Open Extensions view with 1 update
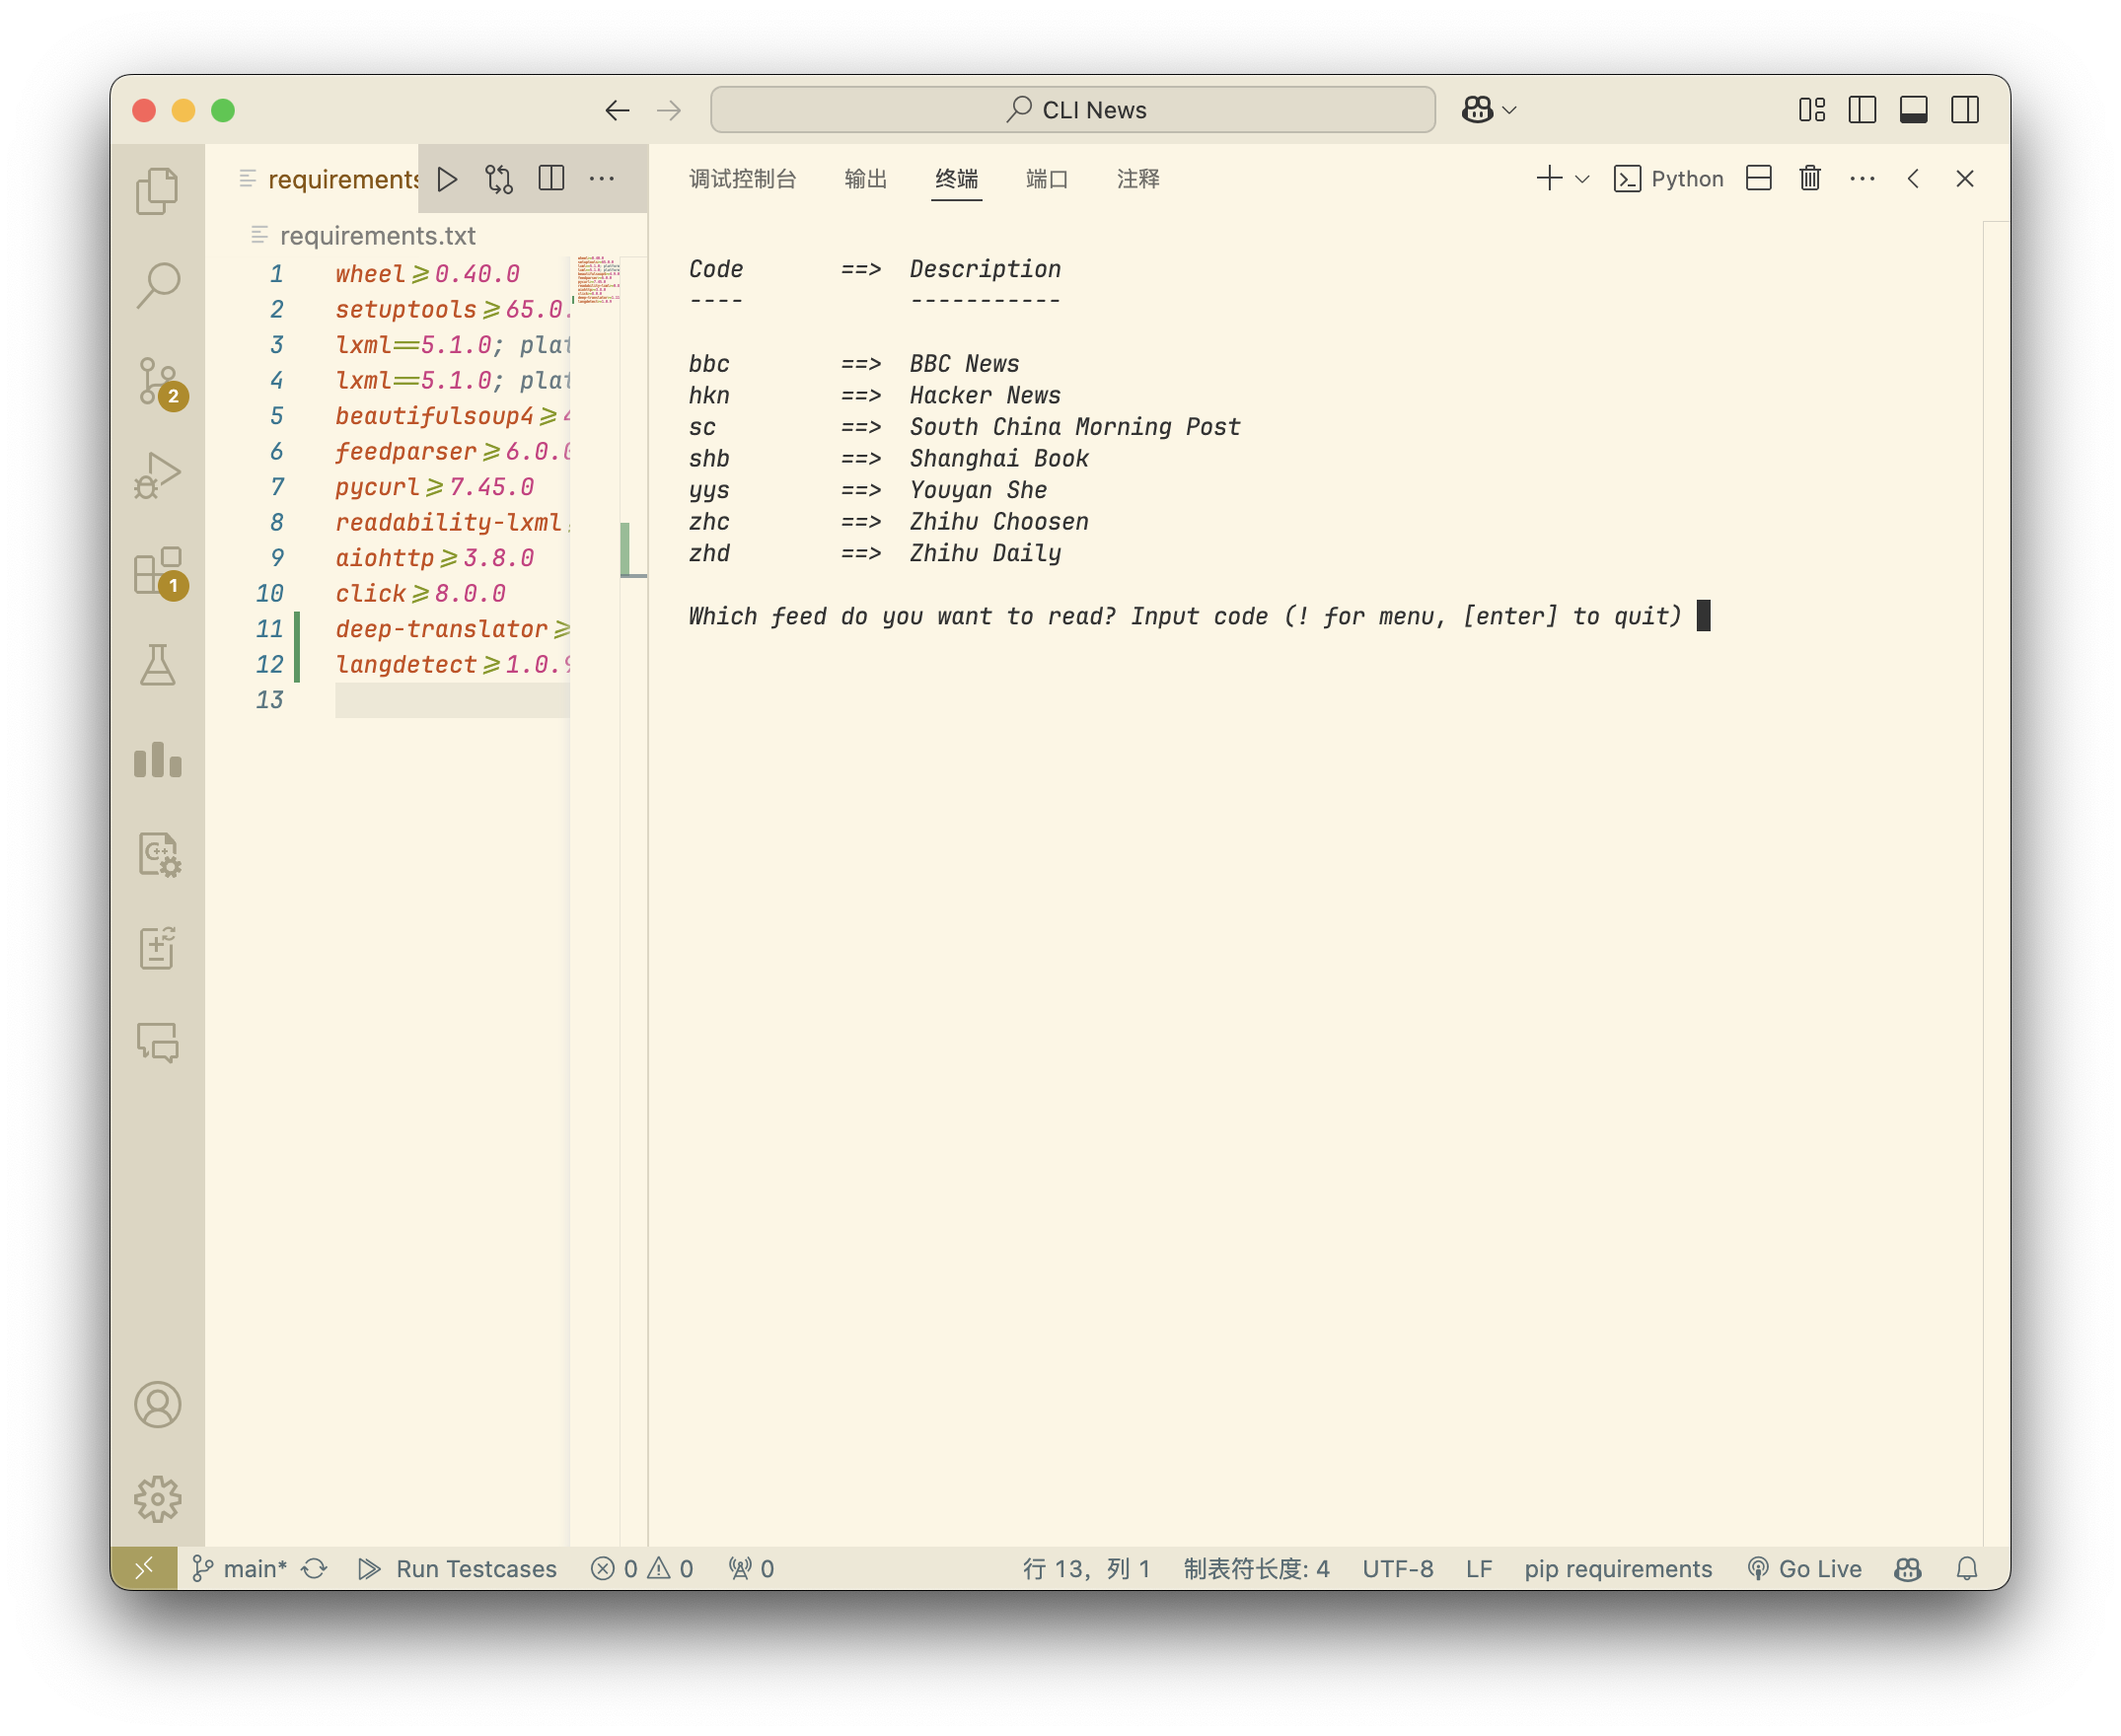 pos(157,571)
